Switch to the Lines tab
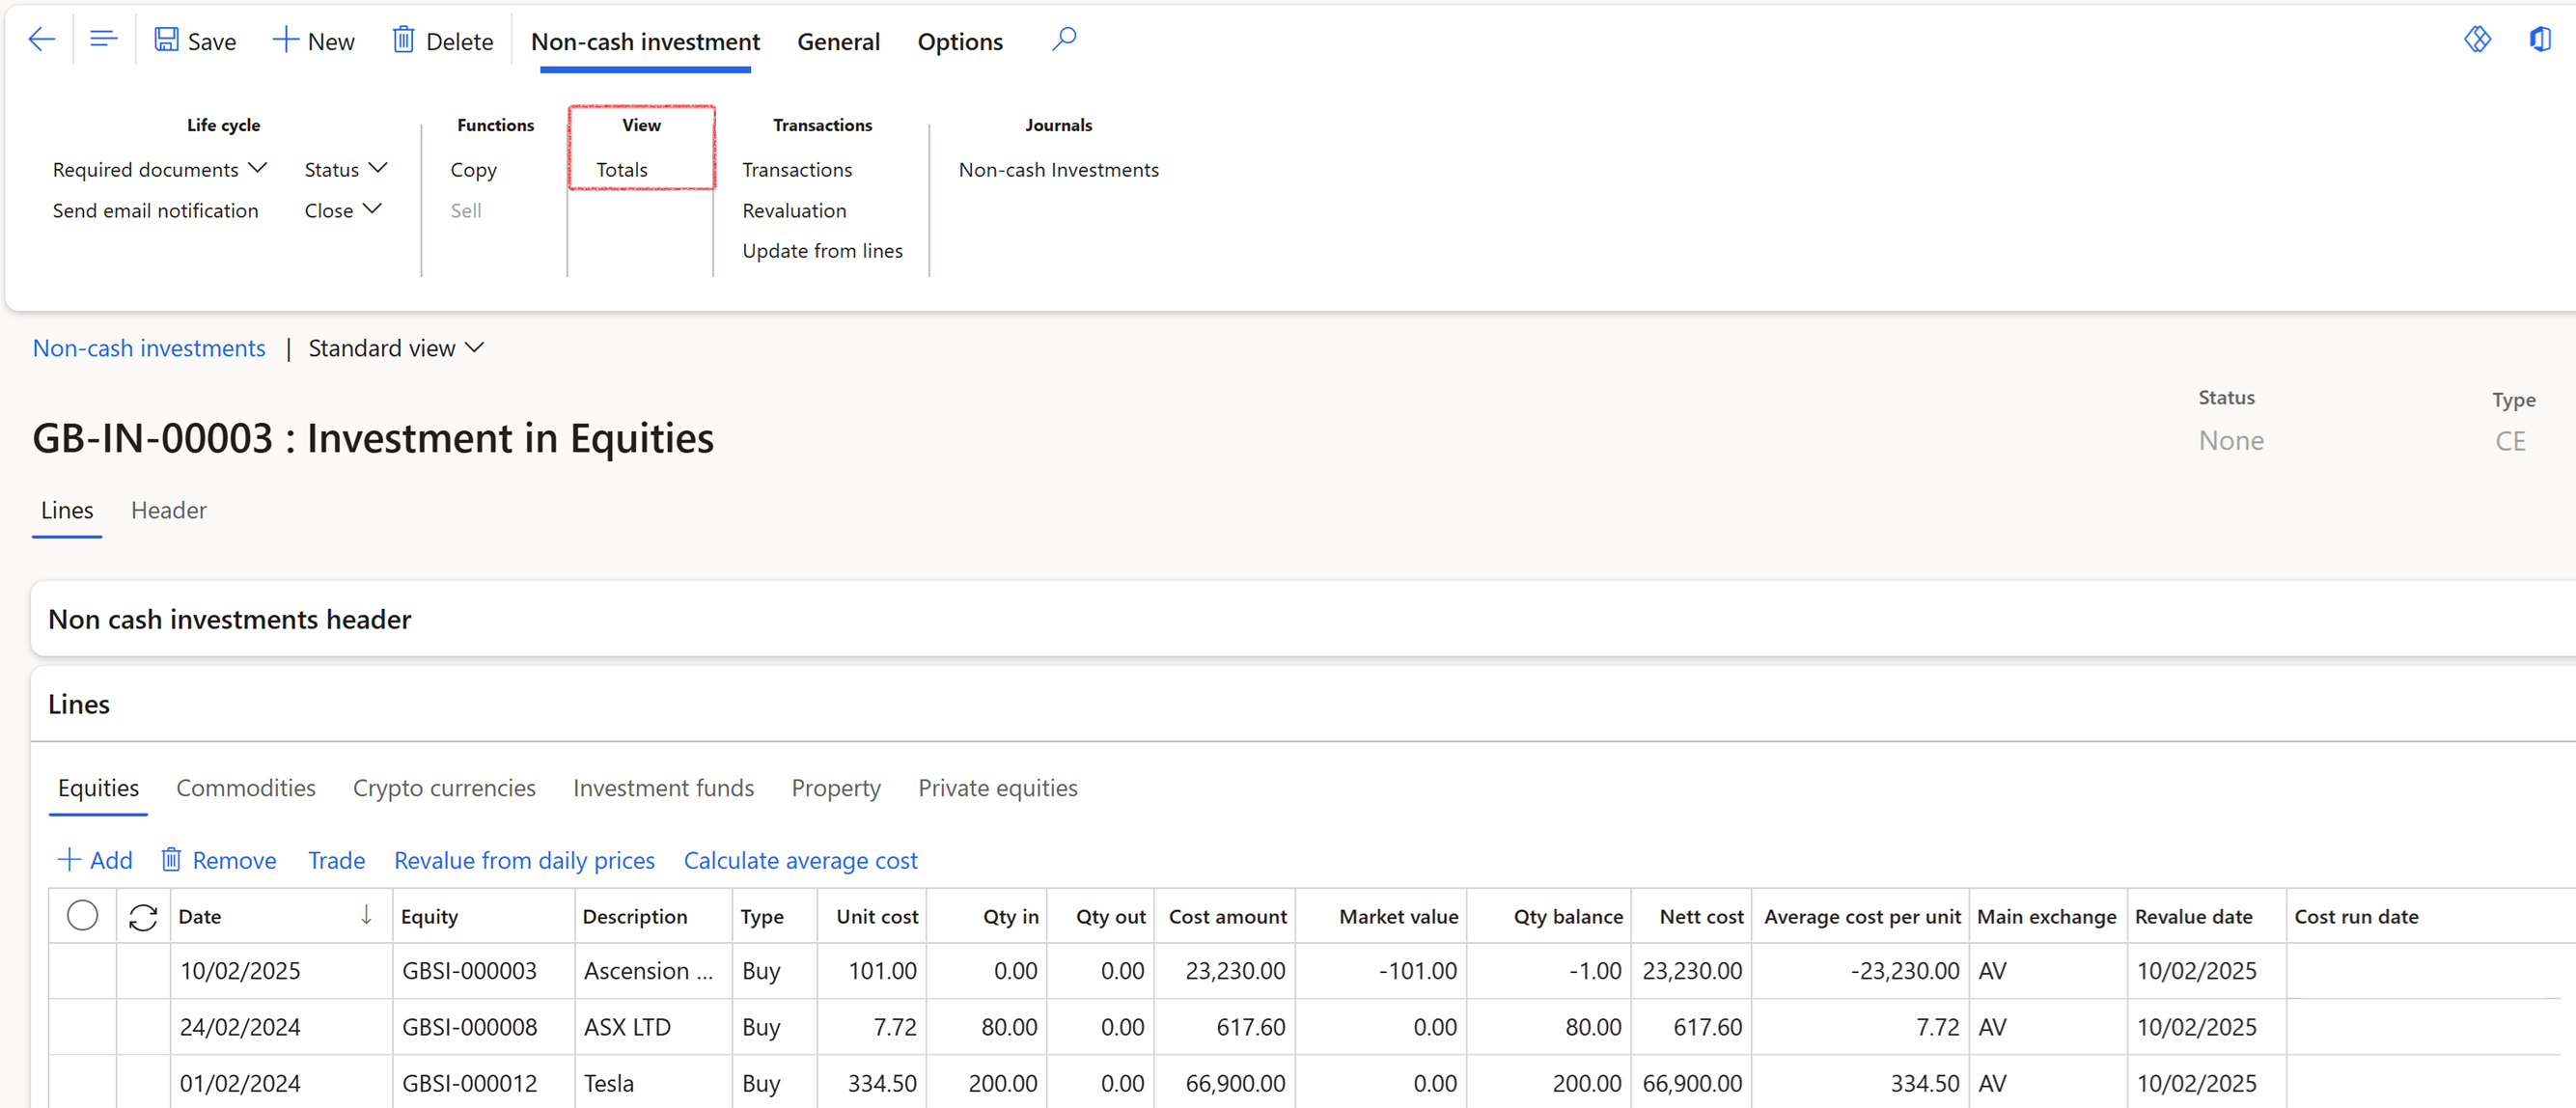The width and height of the screenshot is (2576, 1108). (x=67, y=510)
